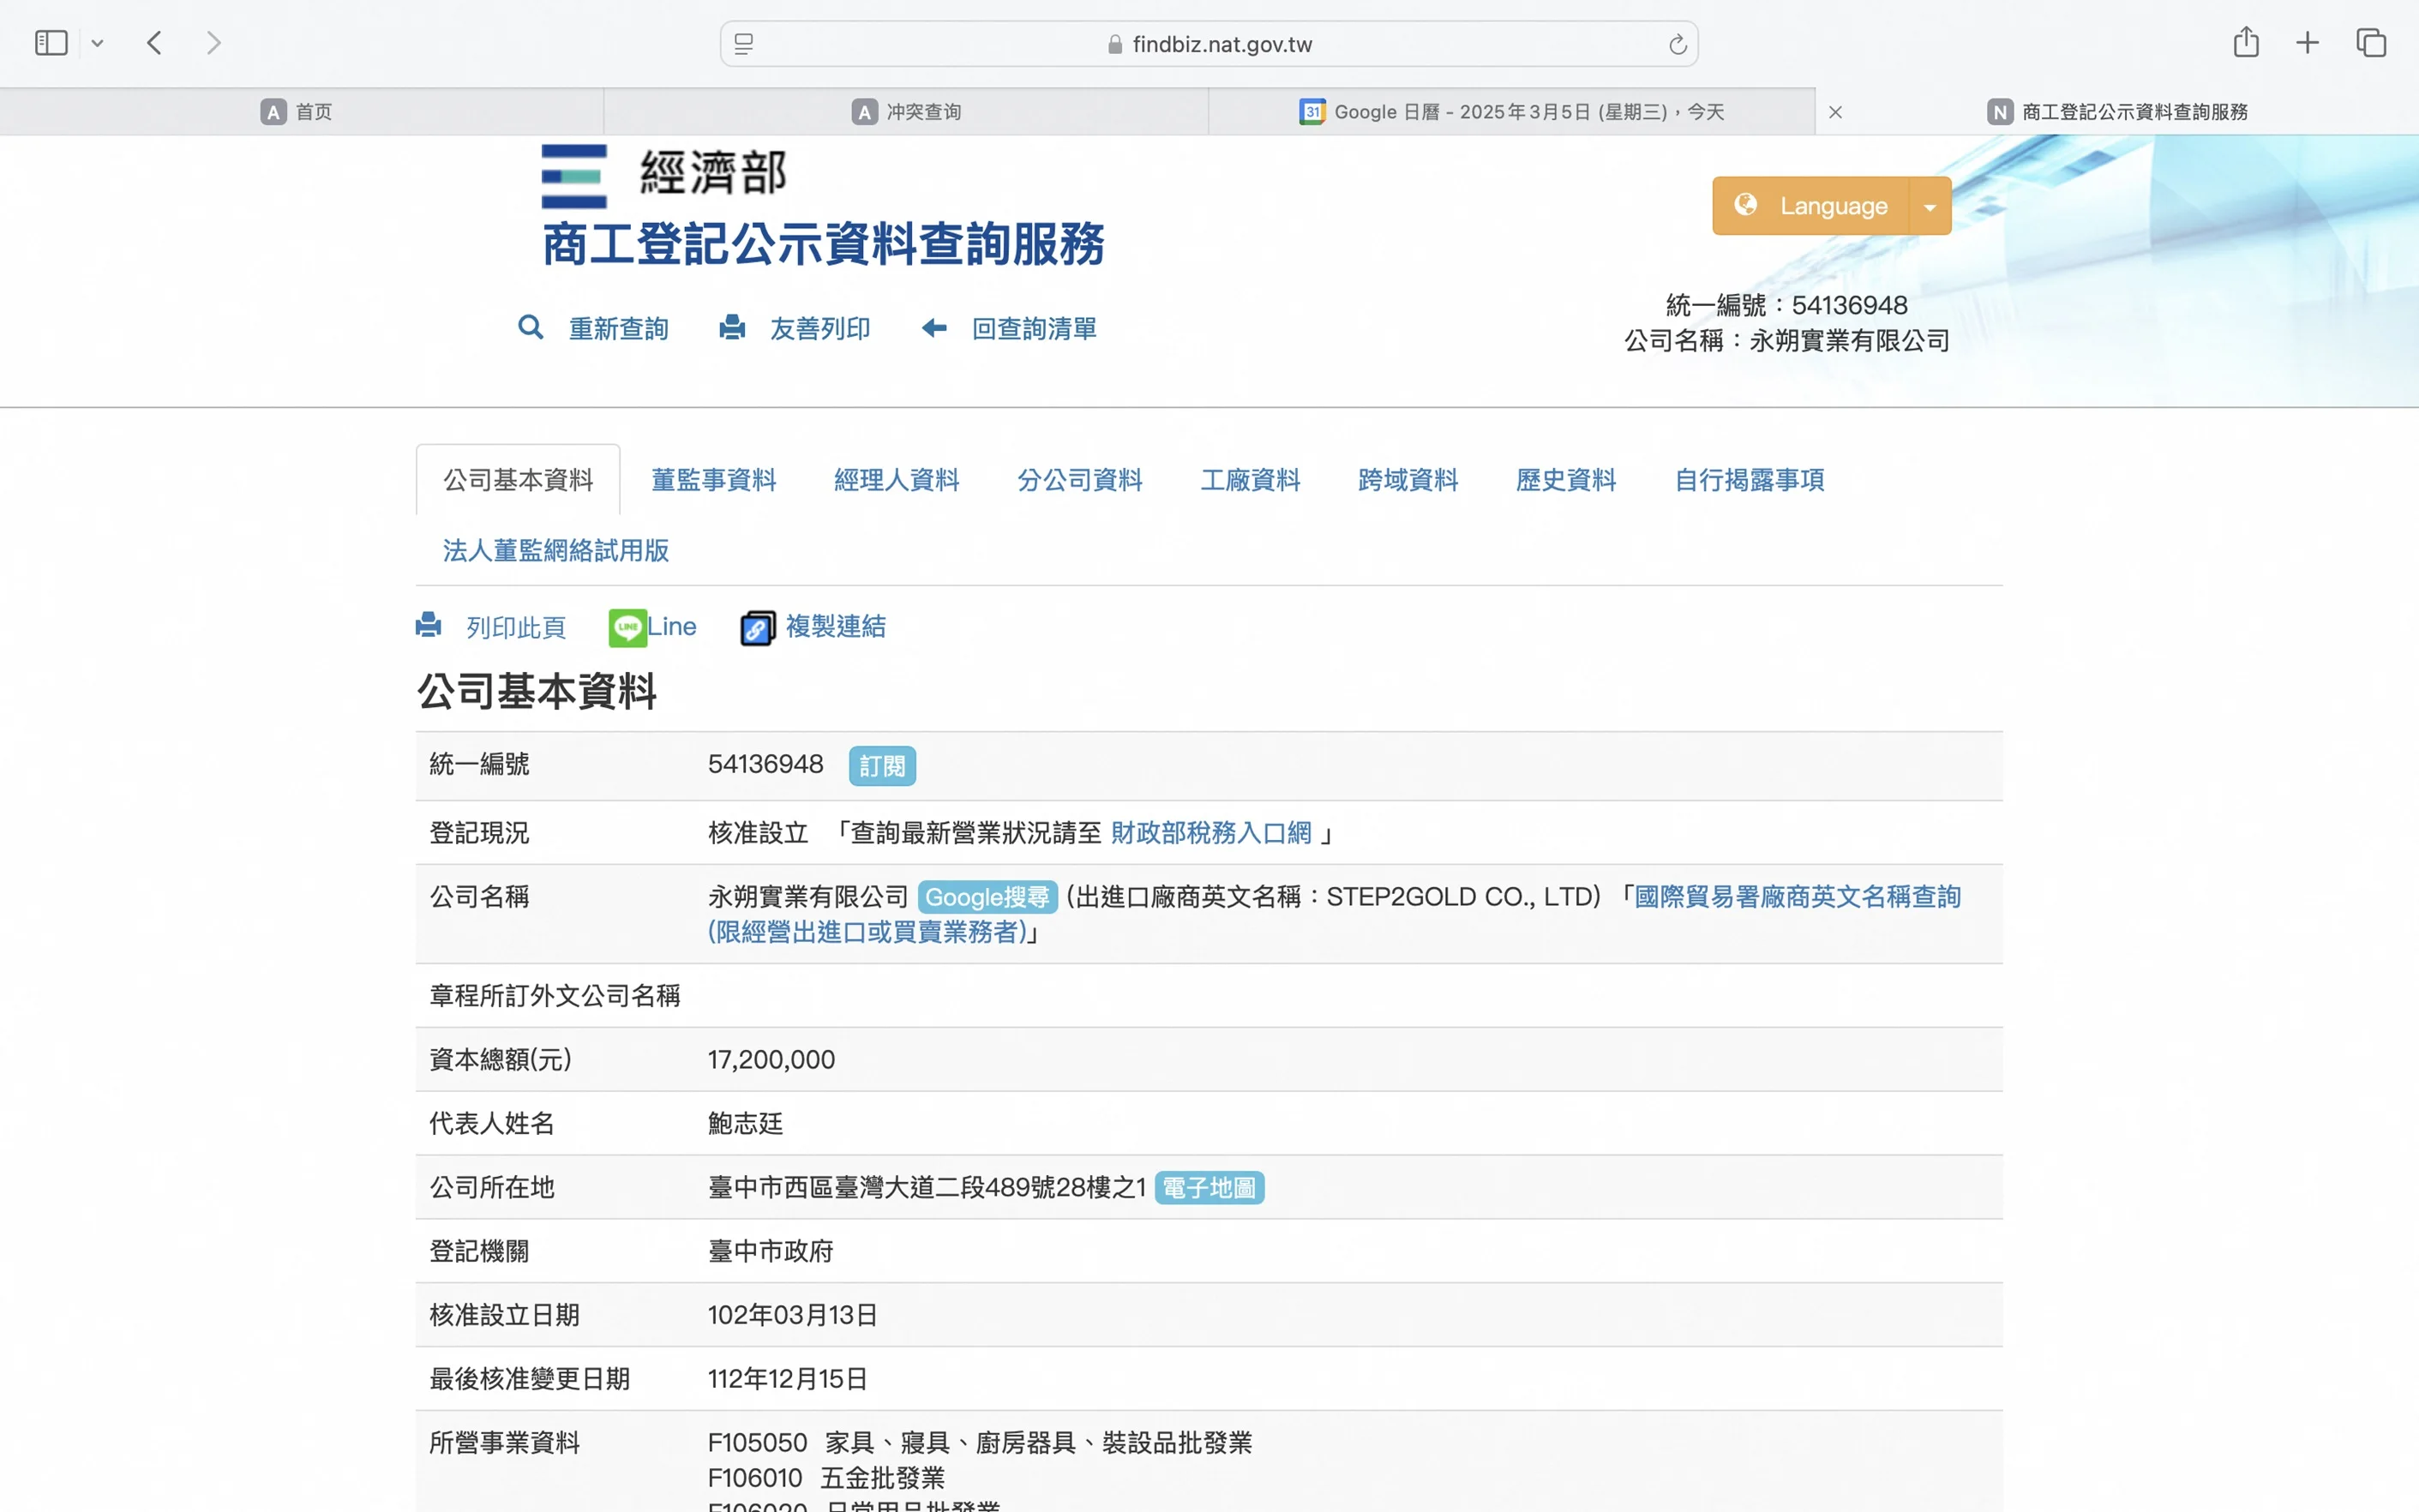Click the printer icon beside 列印此頁
The width and height of the screenshot is (2419, 1512).
[429, 626]
